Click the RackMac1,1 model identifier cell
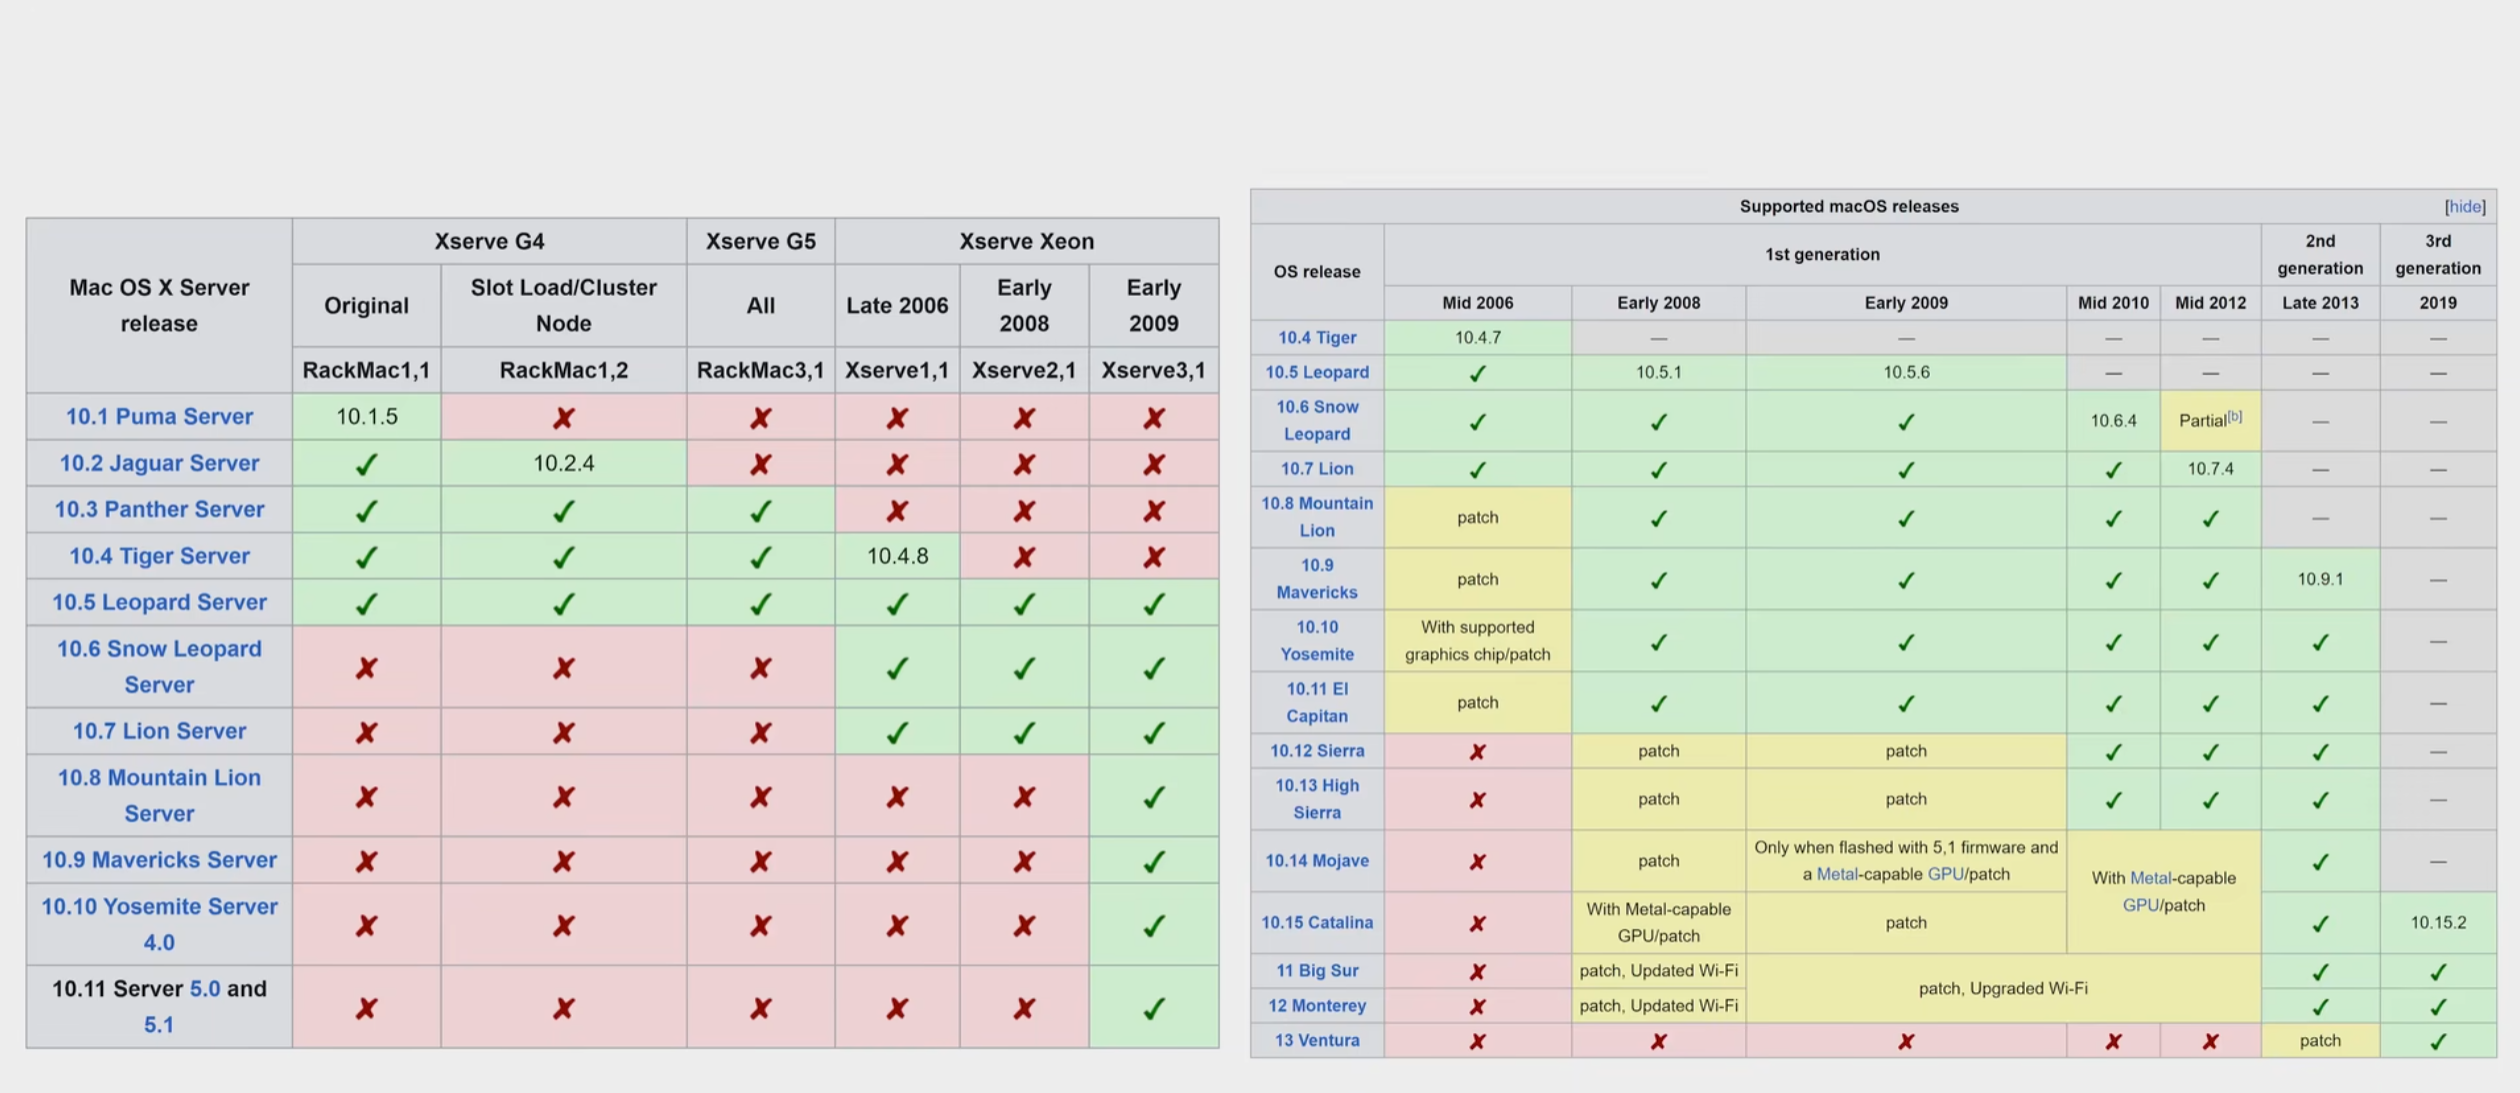The height and width of the screenshot is (1093, 2520). pos(367,371)
